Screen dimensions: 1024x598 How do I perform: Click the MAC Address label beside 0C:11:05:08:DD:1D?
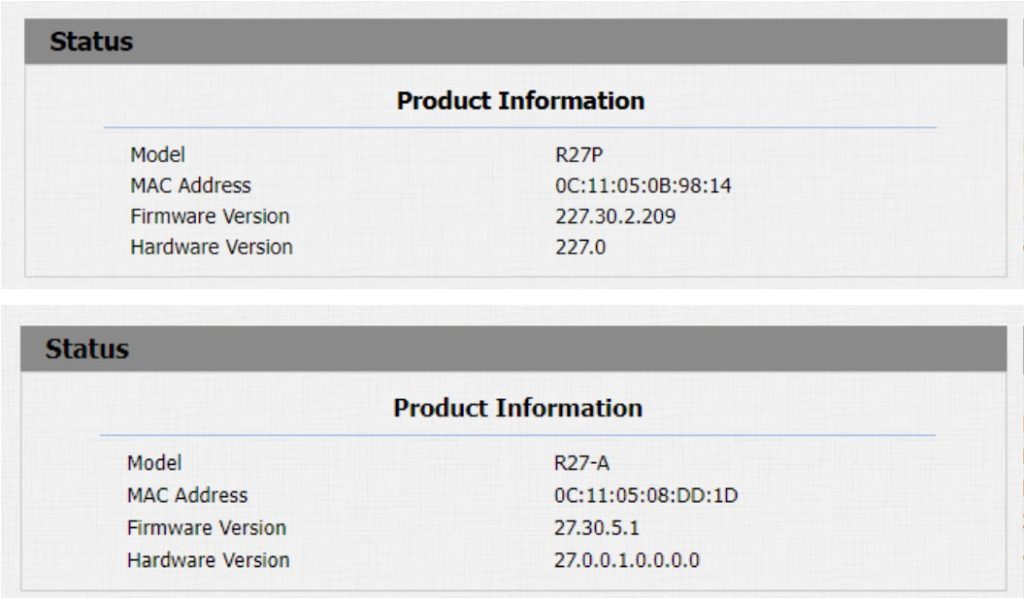(187, 495)
